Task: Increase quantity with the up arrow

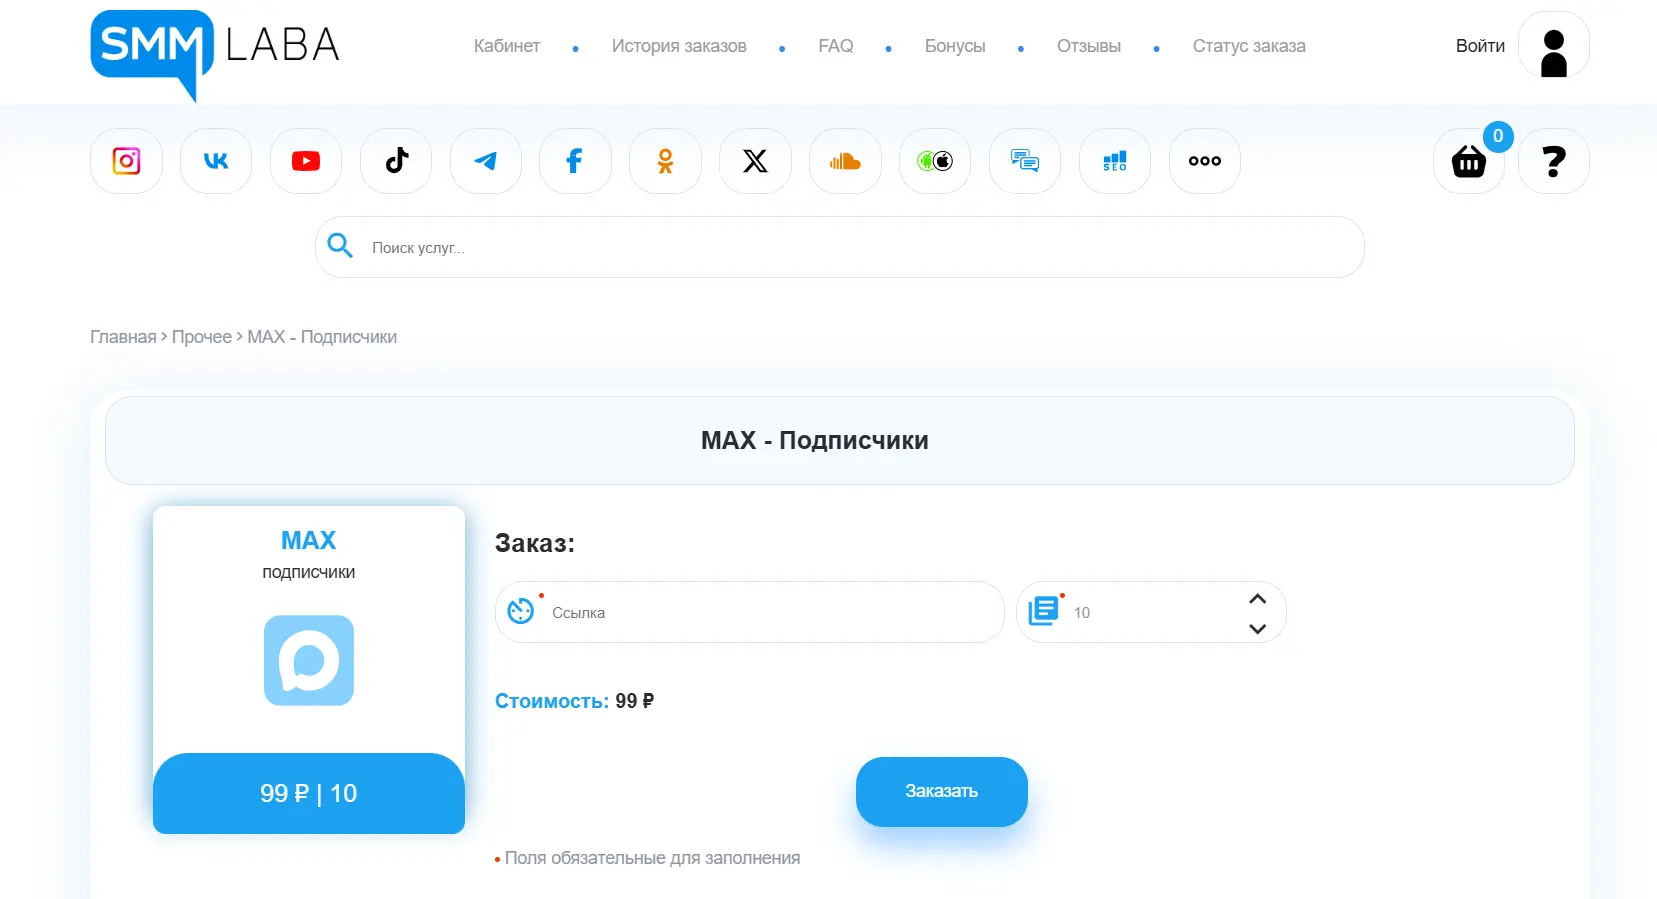Action: (1257, 599)
